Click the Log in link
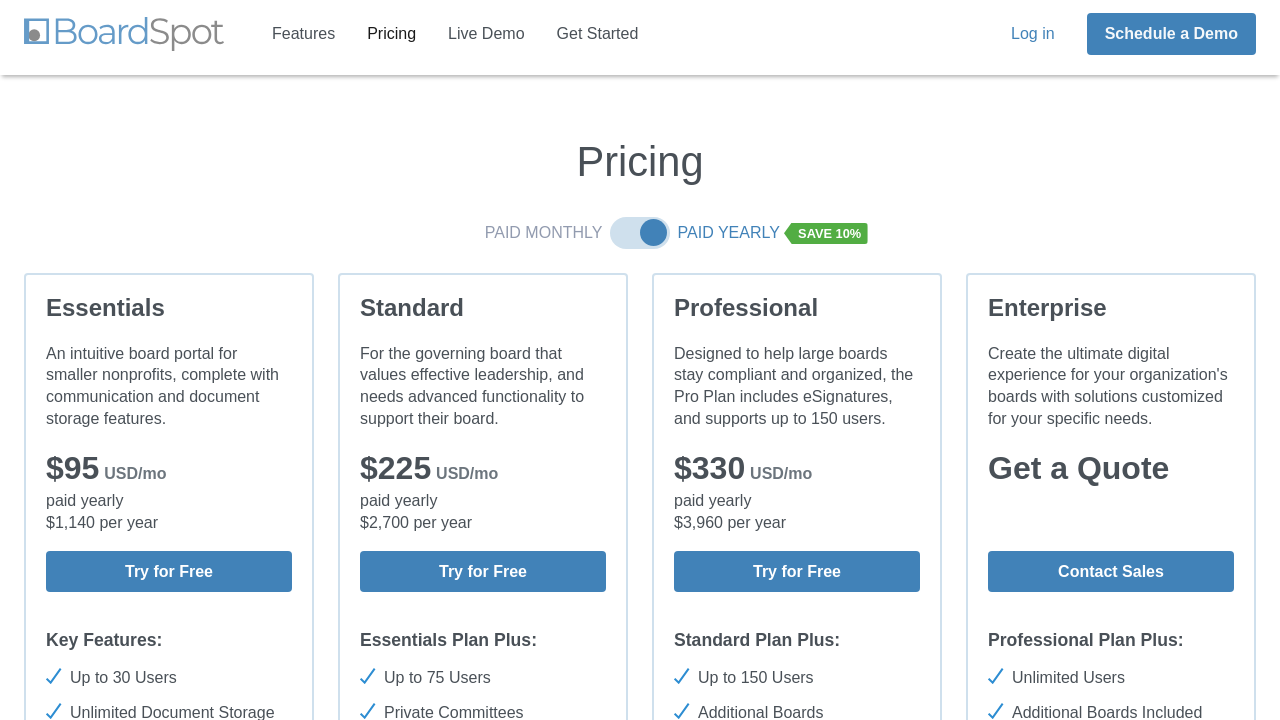The width and height of the screenshot is (1280, 720). 1032,34
